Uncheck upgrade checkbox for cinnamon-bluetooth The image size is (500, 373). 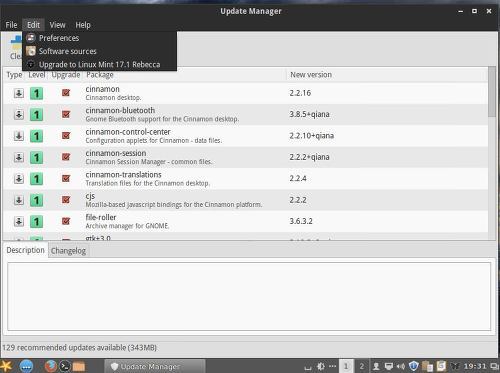coord(66,114)
